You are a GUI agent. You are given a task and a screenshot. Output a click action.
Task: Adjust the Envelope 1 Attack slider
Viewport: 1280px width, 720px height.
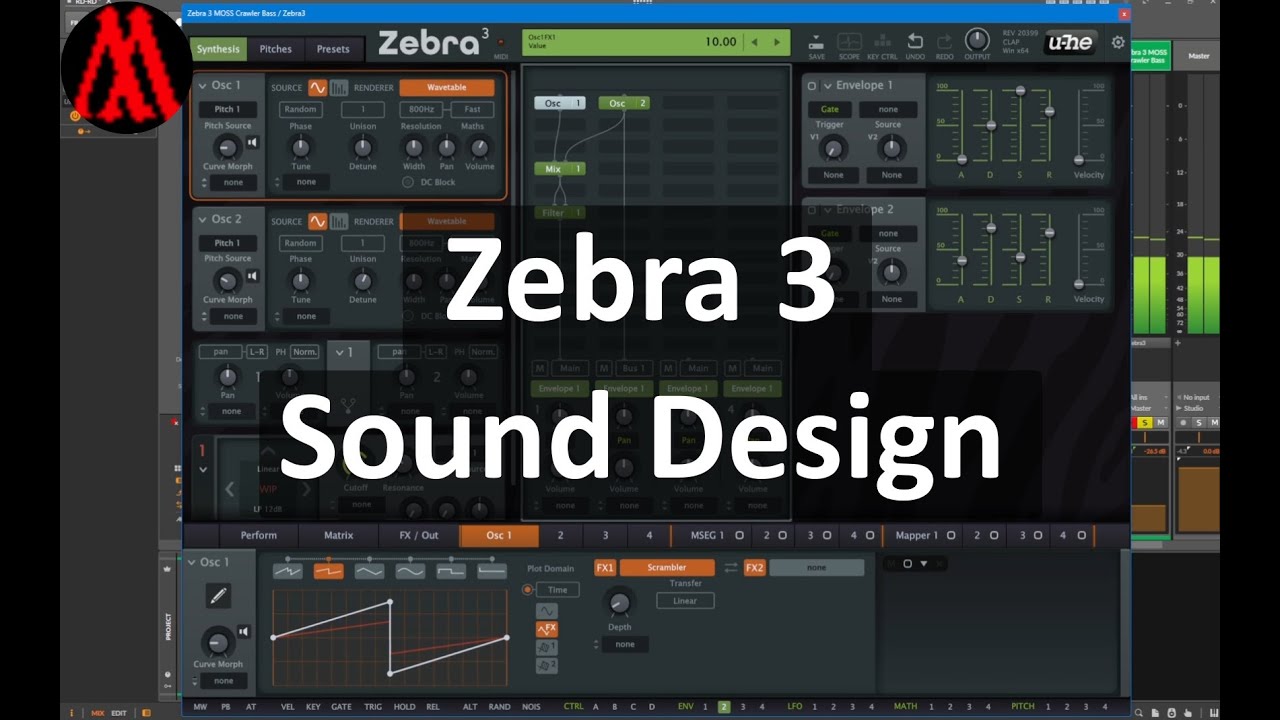point(961,125)
